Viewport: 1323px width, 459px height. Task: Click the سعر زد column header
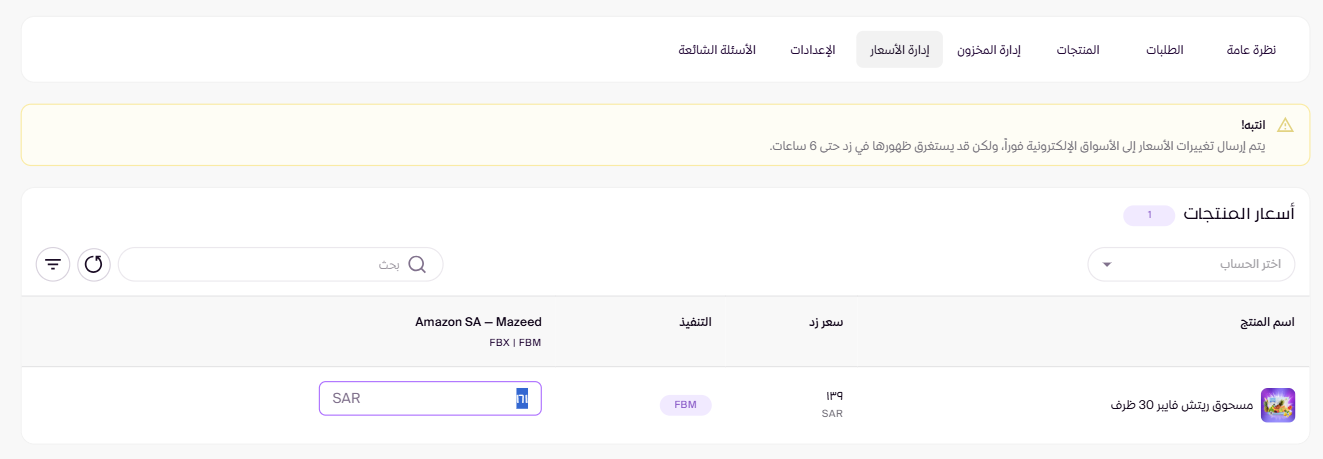pos(826,322)
